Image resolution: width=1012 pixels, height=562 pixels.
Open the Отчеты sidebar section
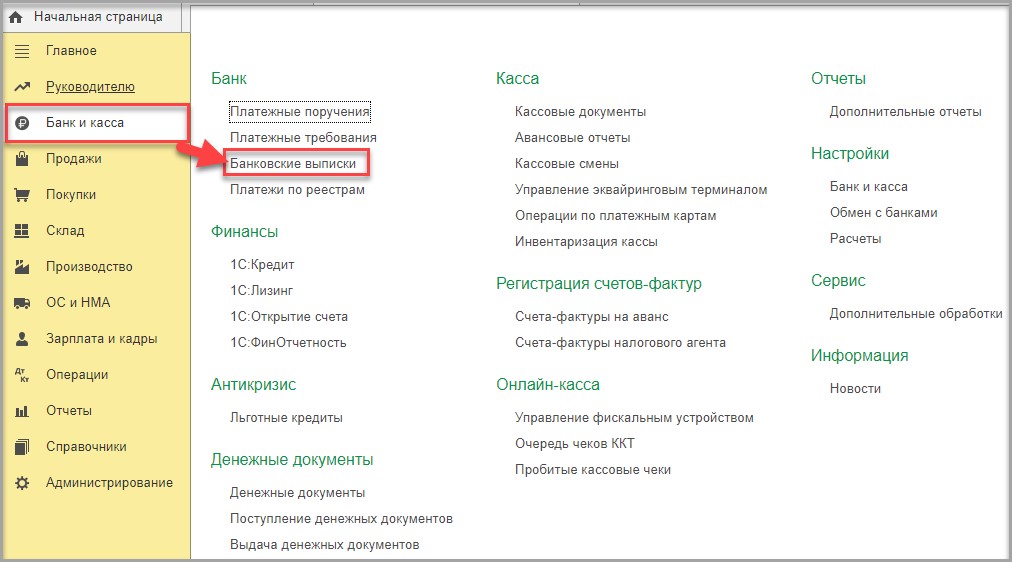coord(69,411)
